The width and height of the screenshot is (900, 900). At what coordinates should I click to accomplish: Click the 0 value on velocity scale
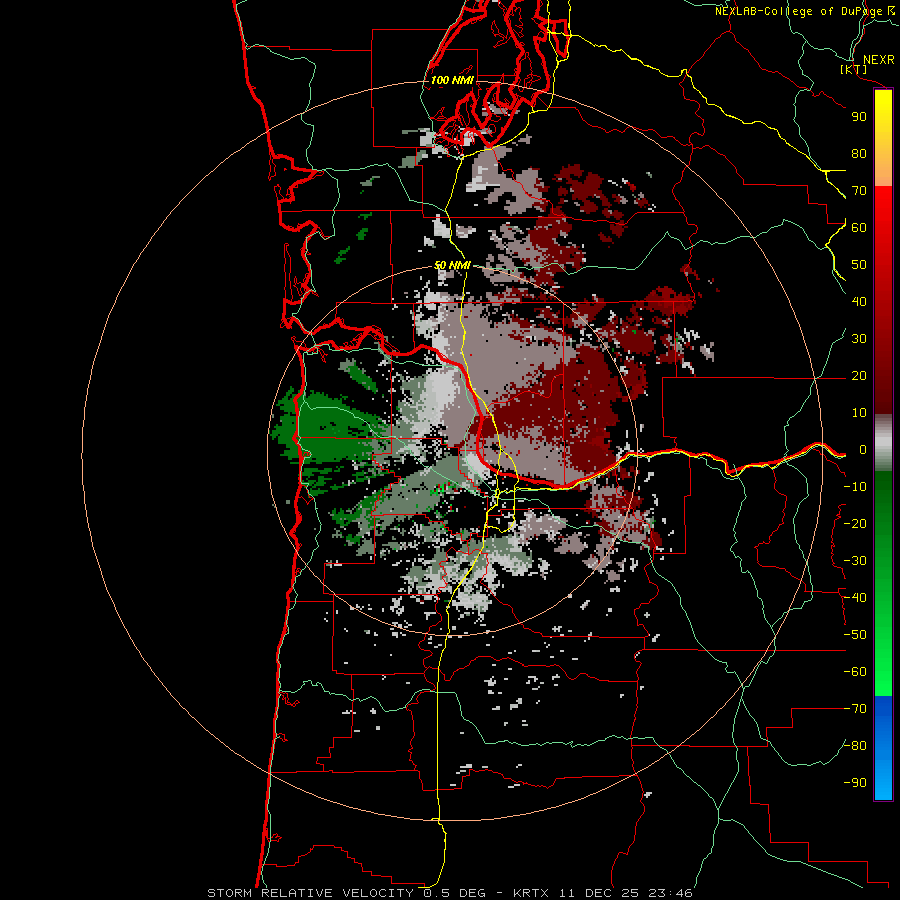coord(863,450)
